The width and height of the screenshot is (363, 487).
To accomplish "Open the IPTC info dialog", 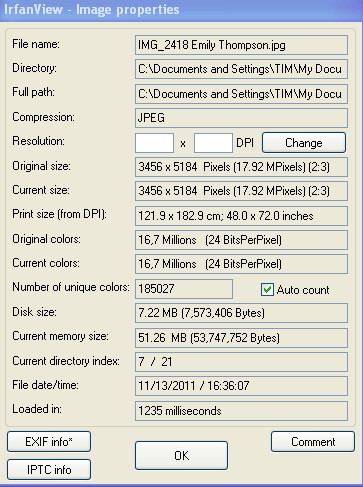I will pyautogui.click(x=49, y=470).
